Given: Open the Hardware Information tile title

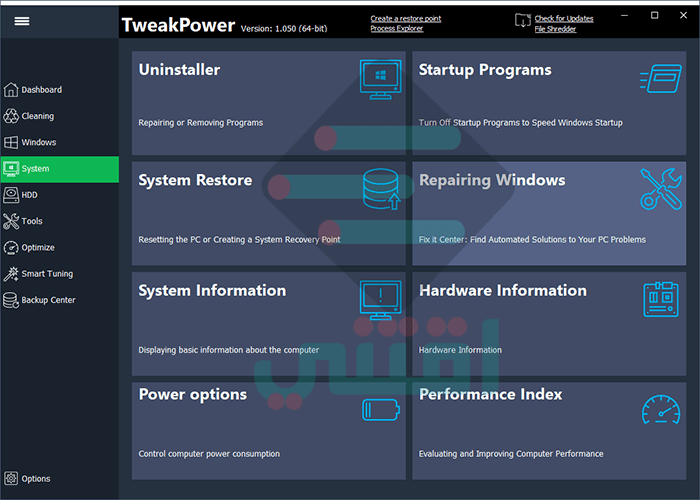Looking at the screenshot, I should [503, 291].
